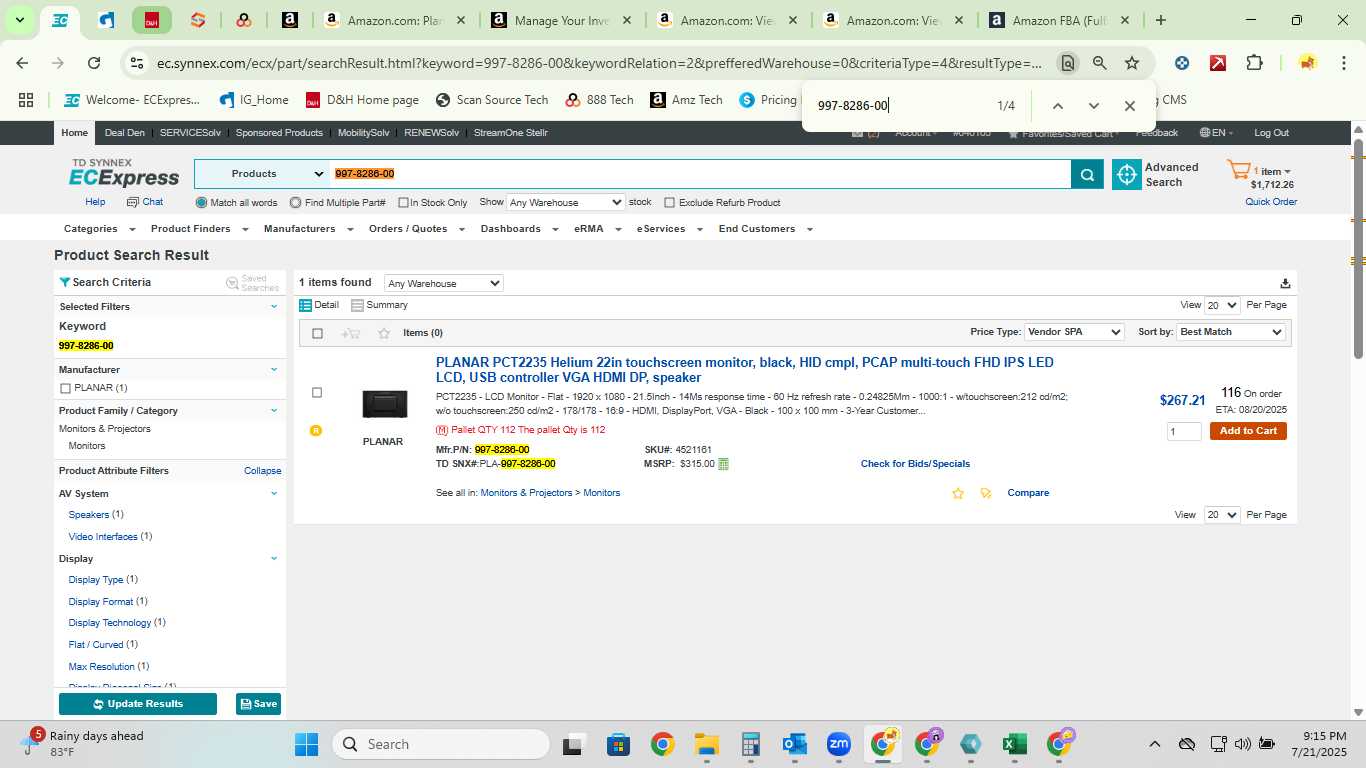
Task: Close the find-in-page bar
Action: [1129, 106]
